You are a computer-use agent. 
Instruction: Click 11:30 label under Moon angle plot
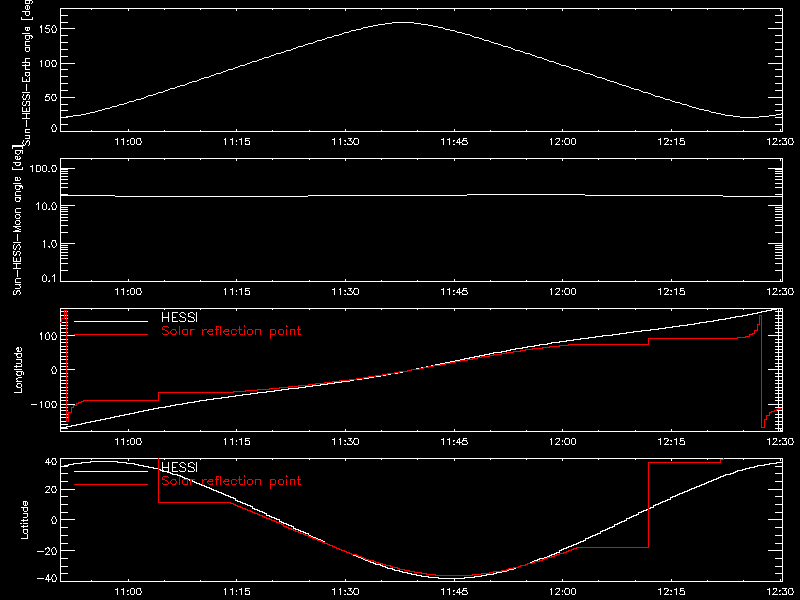(345, 292)
